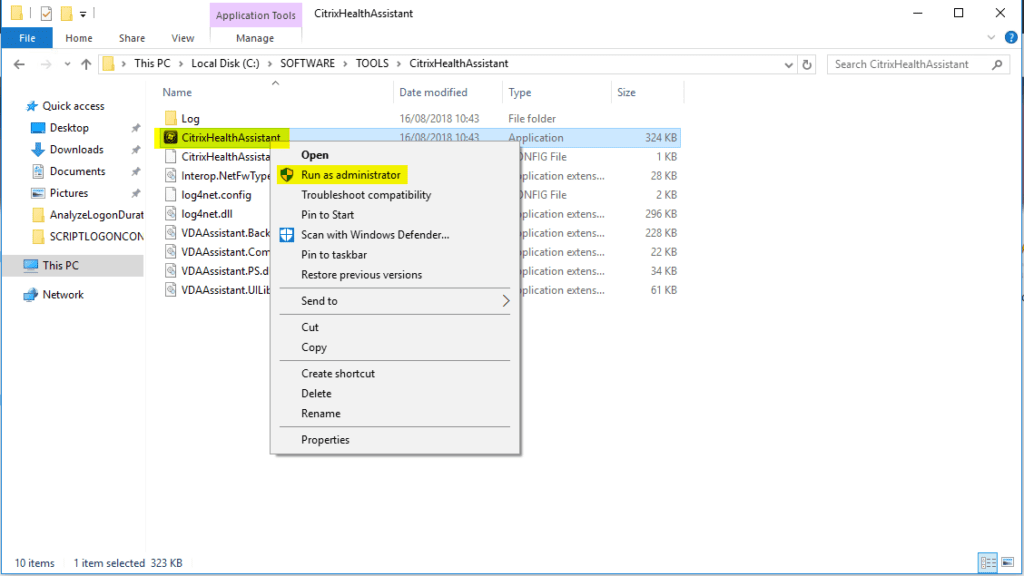Switch to thumbnail view via status bar icon
1024x576 pixels.
coord(1008,562)
